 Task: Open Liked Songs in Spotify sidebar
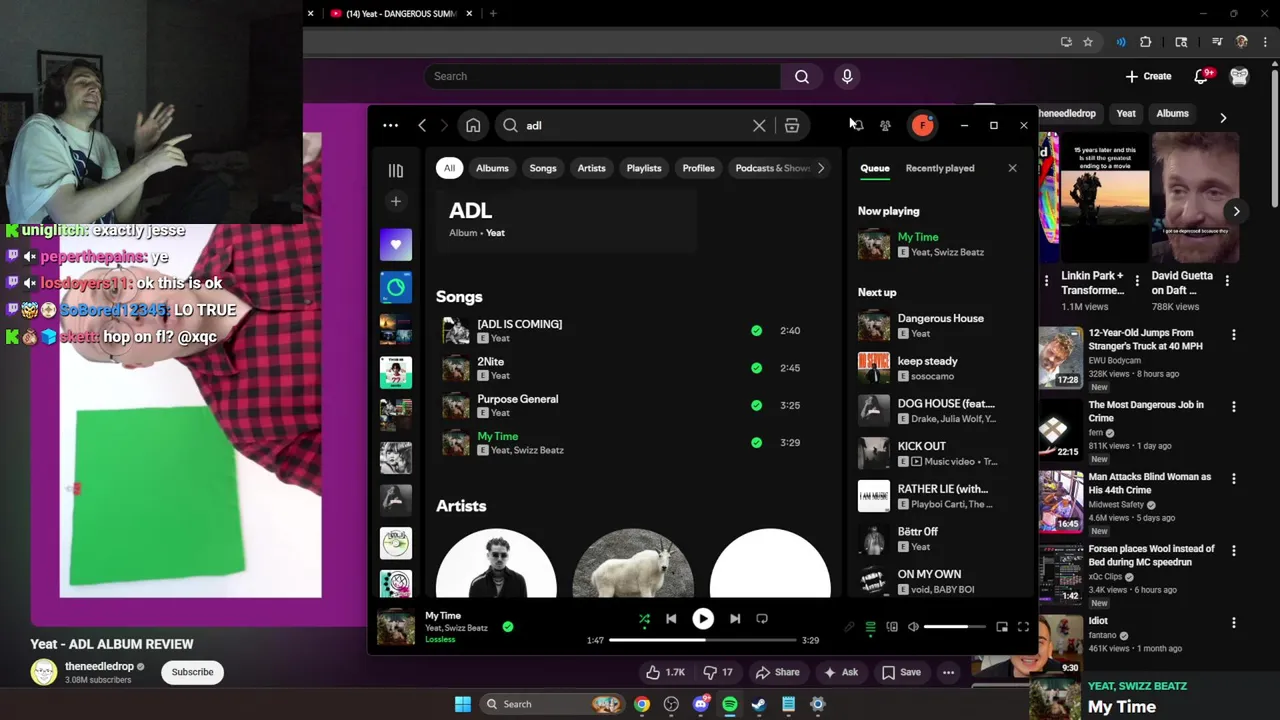[x=396, y=245]
